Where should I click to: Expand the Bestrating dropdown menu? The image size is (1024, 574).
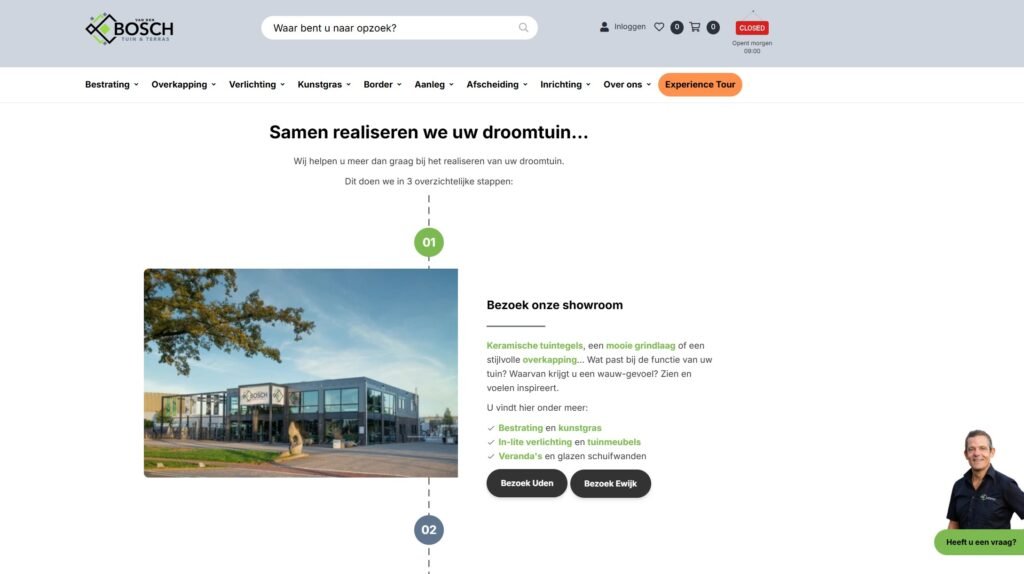(112, 84)
